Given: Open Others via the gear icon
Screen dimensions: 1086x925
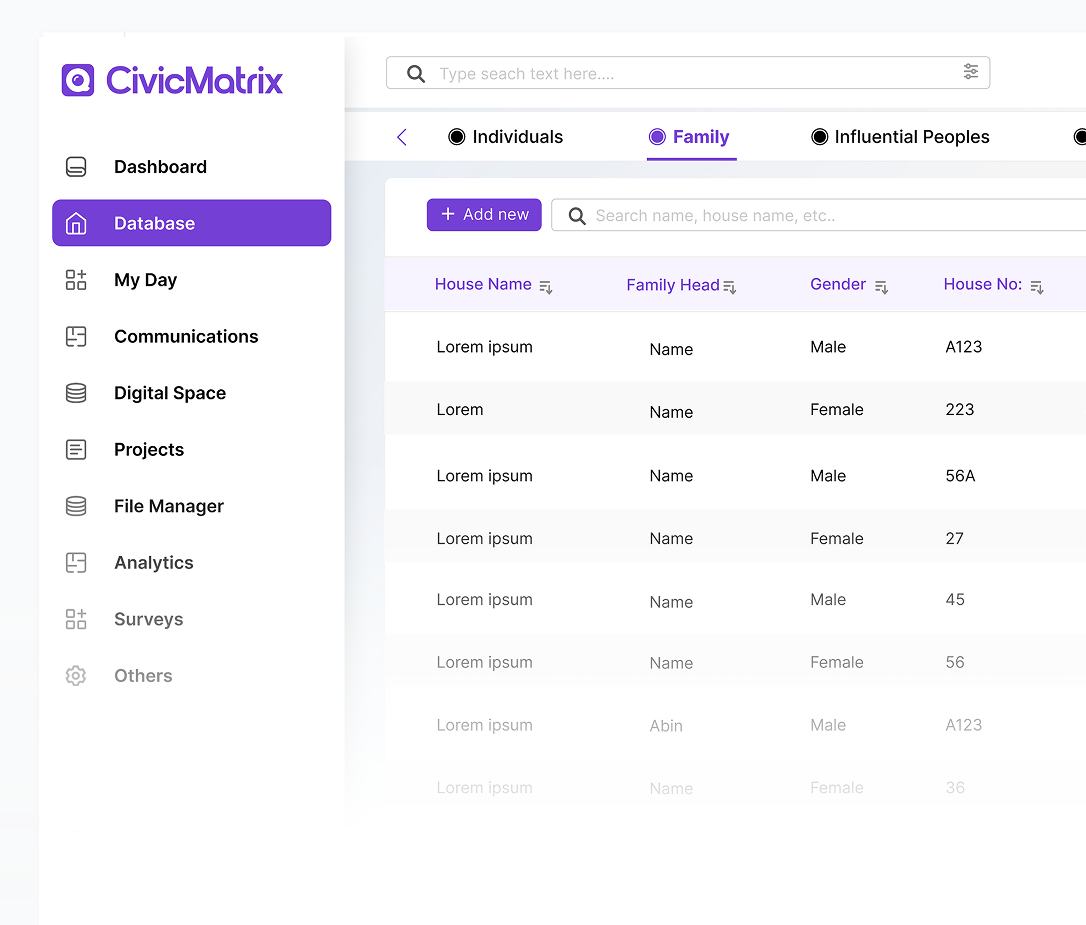Looking at the screenshot, I should [x=76, y=675].
